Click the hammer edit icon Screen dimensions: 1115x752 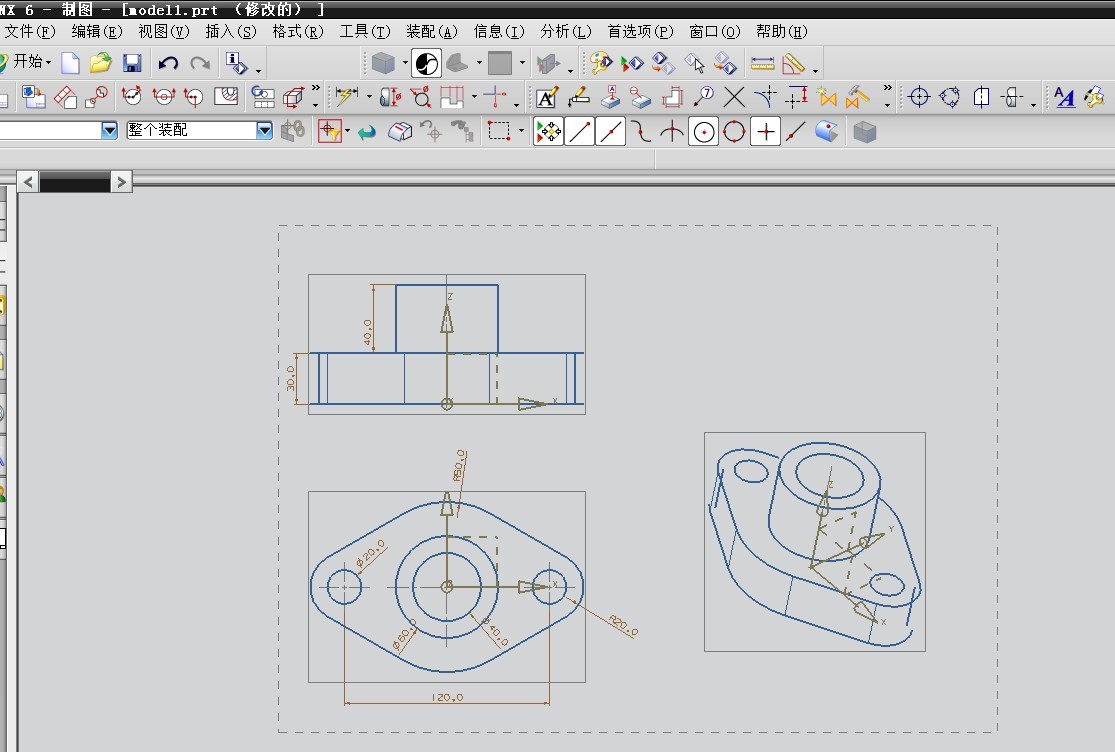(x=857, y=97)
